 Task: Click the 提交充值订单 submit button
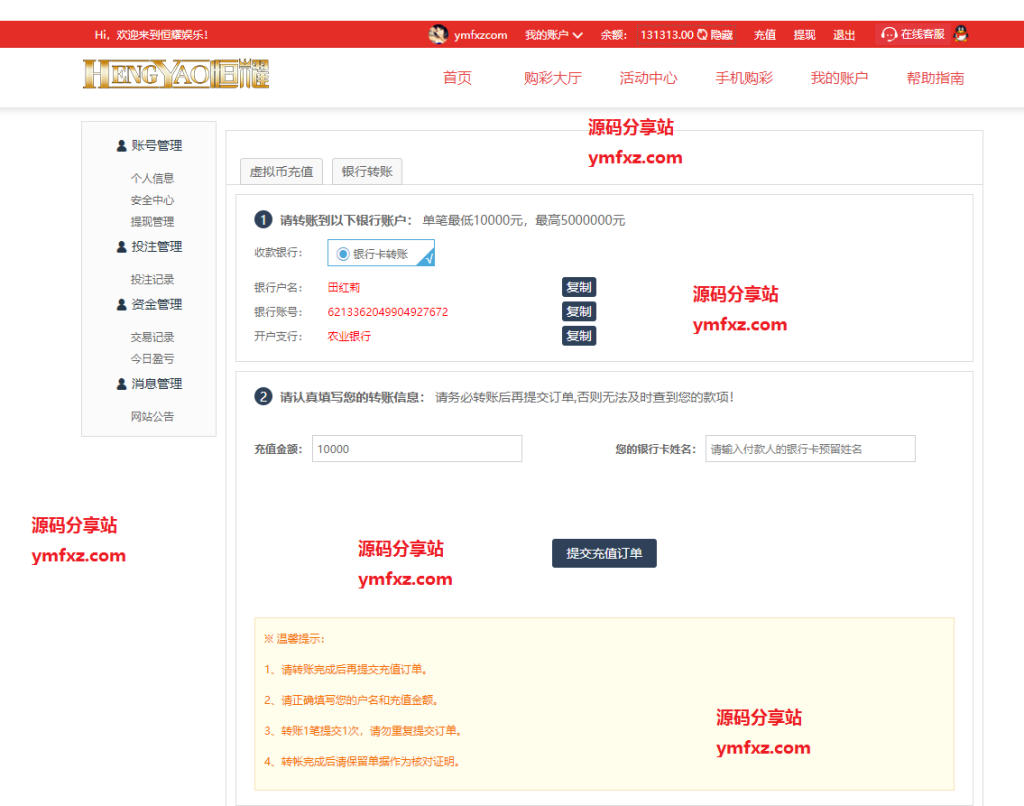click(604, 553)
